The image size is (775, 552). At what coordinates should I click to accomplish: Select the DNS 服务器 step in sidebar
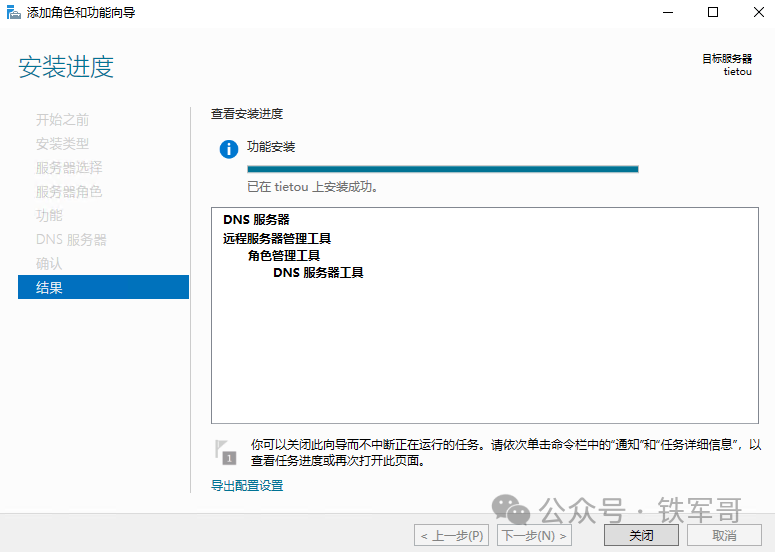(x=71, y=240)
